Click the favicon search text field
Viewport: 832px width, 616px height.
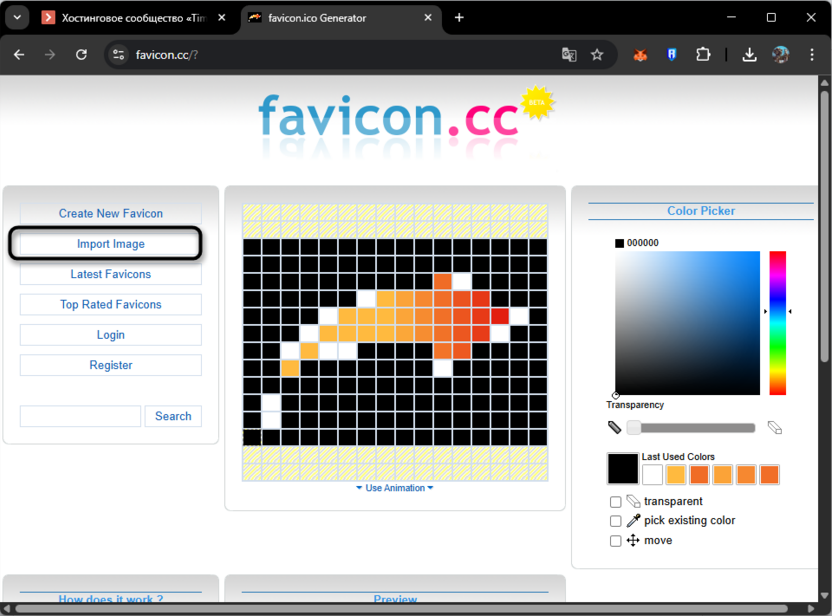click(x=81, y=416)
